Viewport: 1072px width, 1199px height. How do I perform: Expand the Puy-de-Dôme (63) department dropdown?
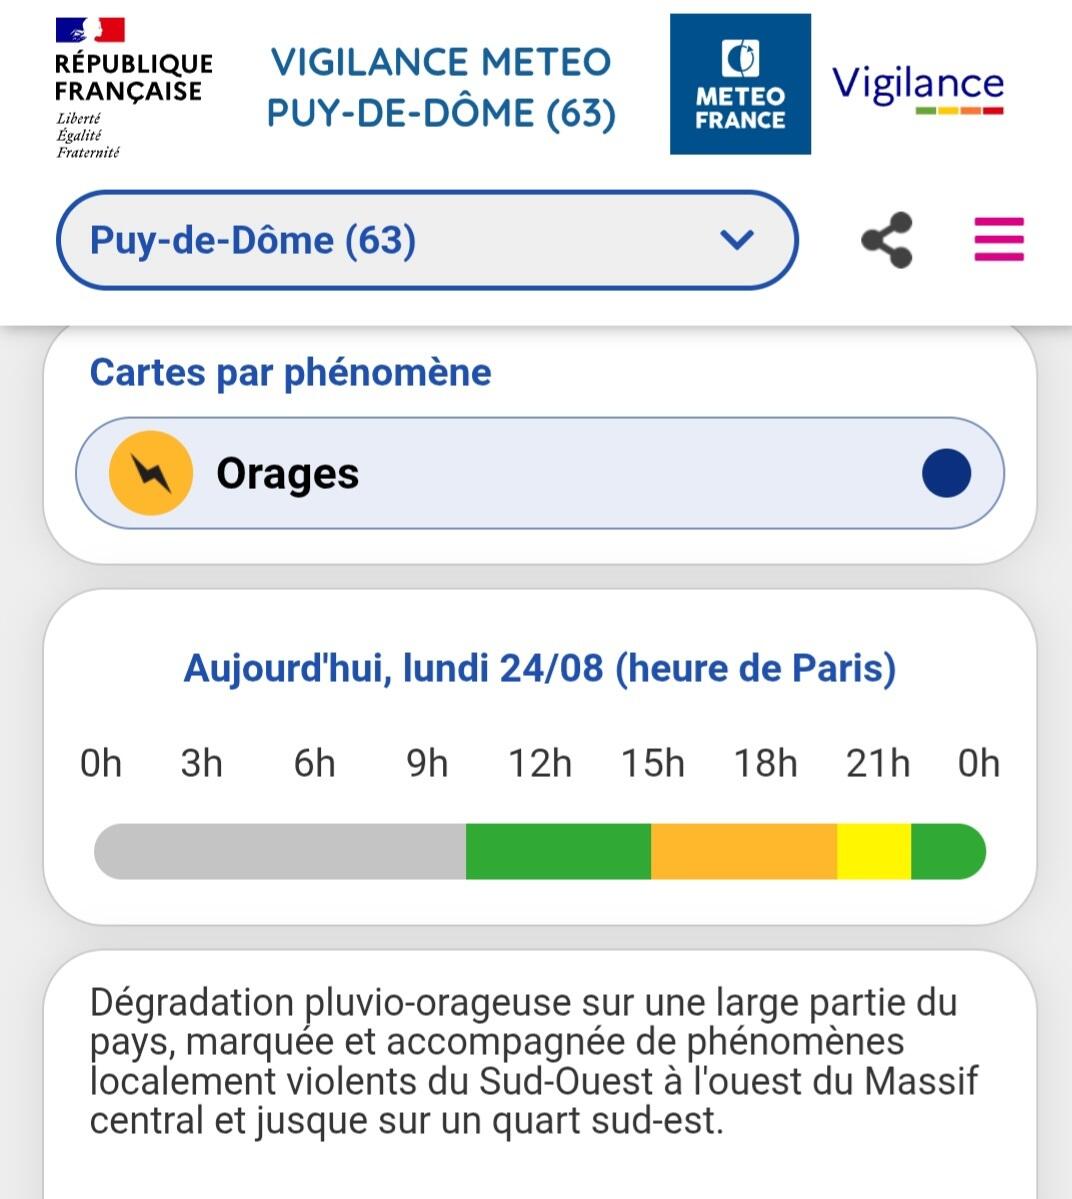pos(427,240)
